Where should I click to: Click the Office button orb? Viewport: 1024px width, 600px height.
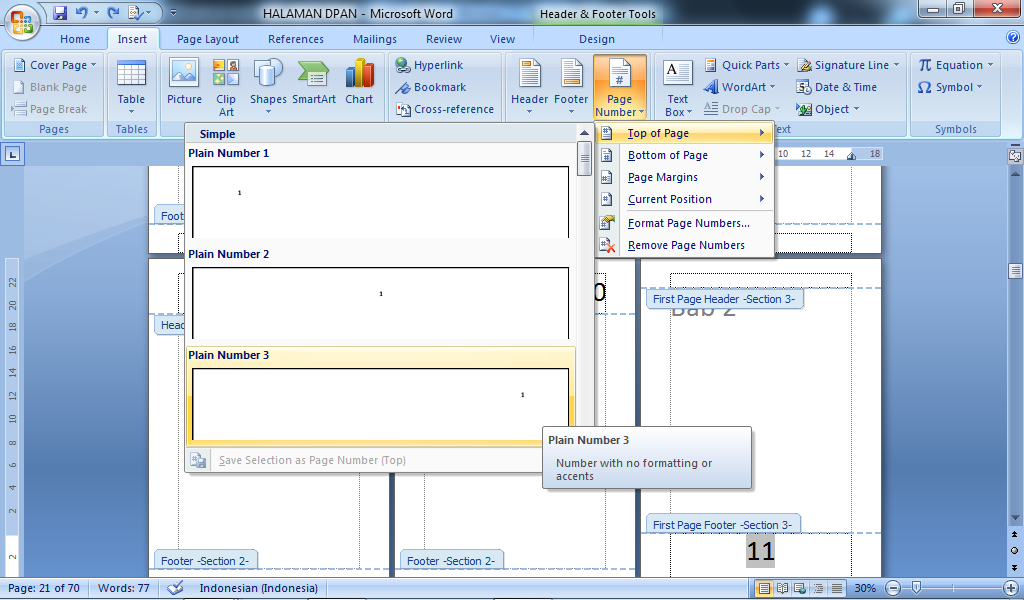22,22
